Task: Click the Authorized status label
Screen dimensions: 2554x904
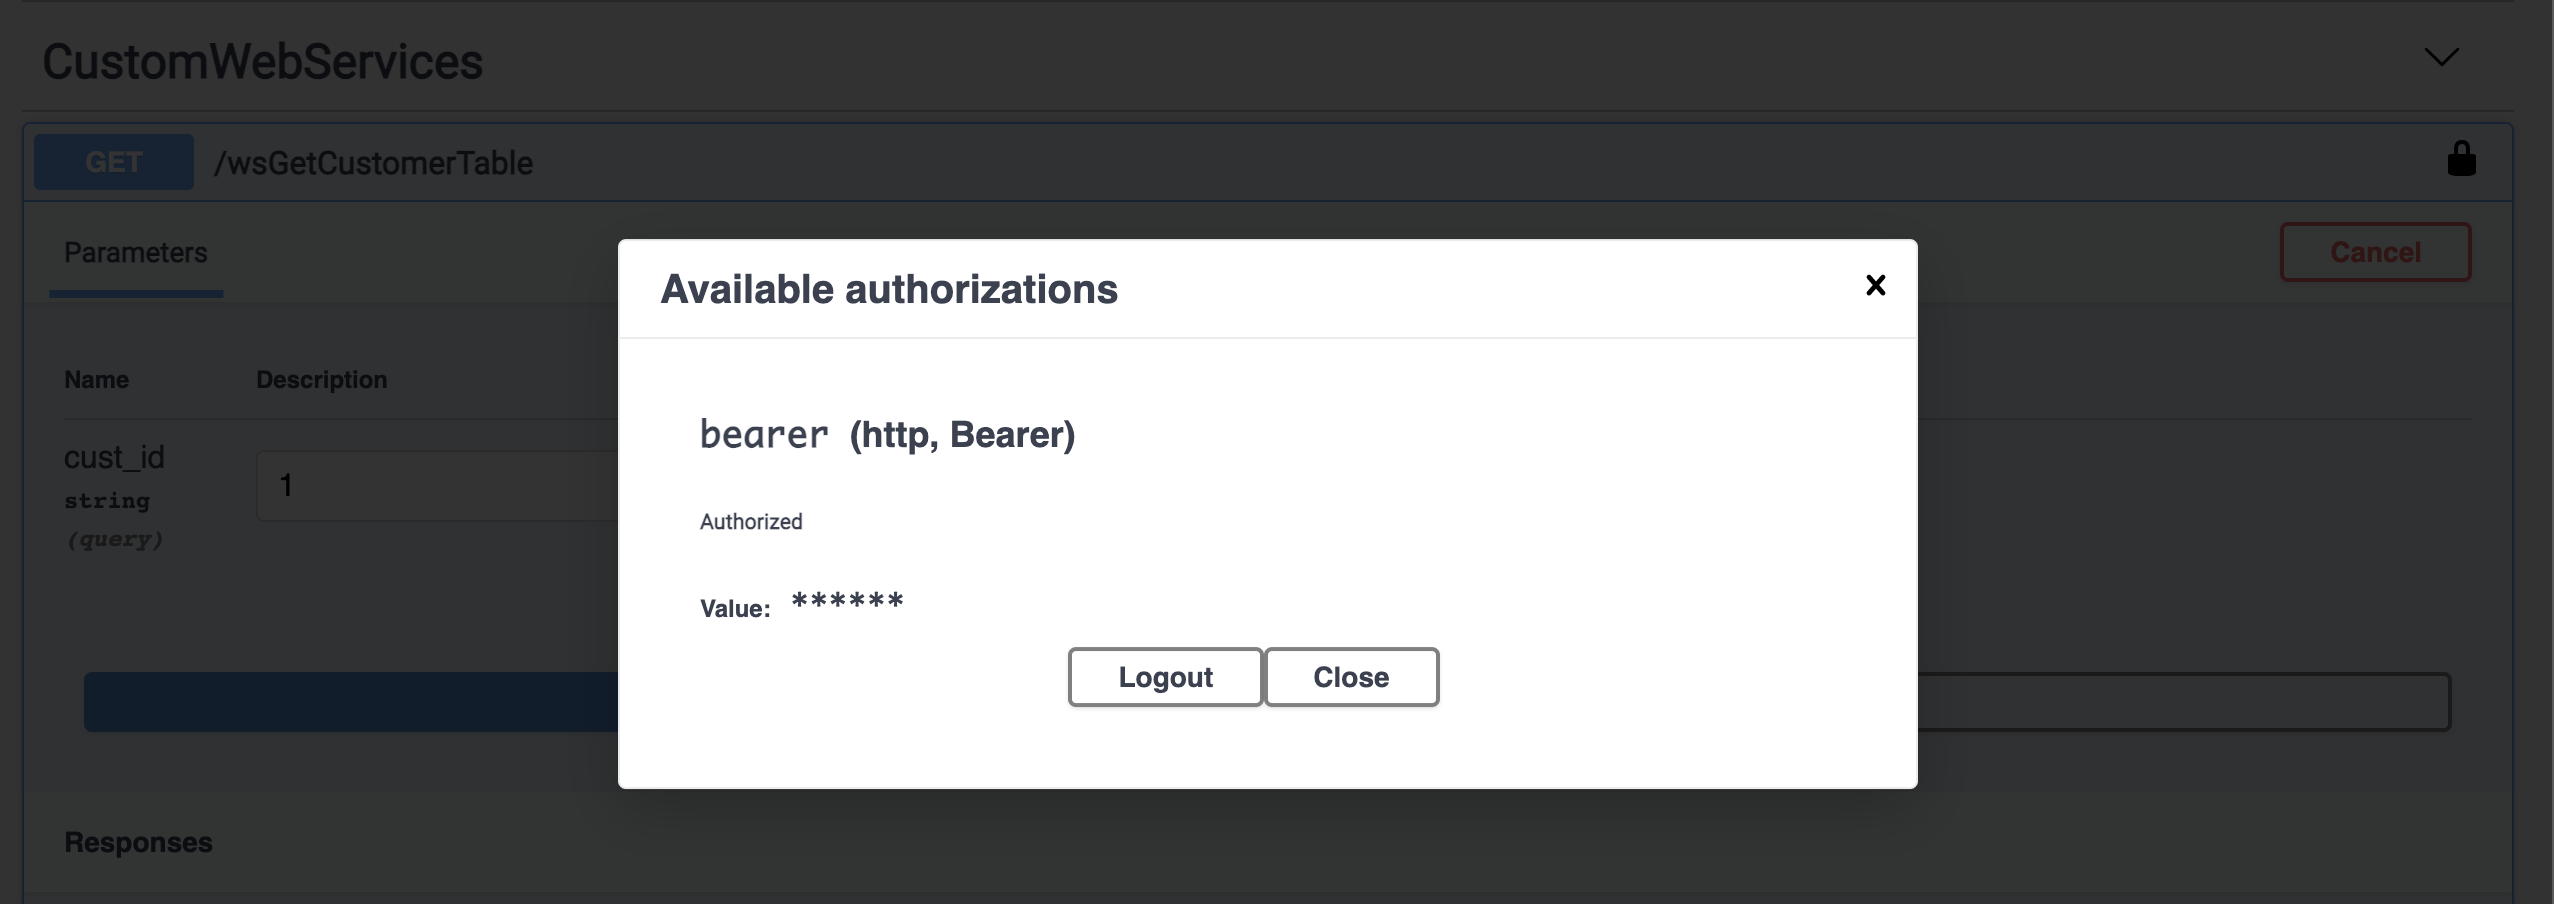Action: 750,521
